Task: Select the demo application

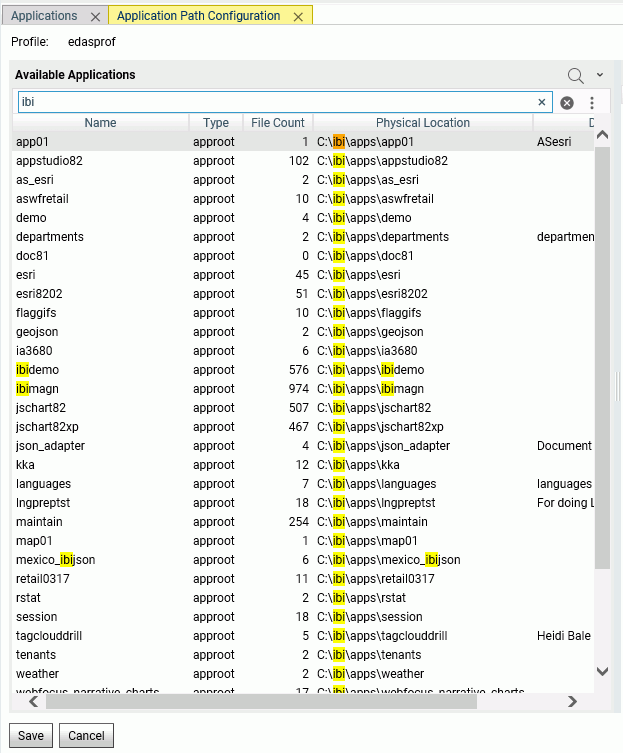Action: pos(31,218)
